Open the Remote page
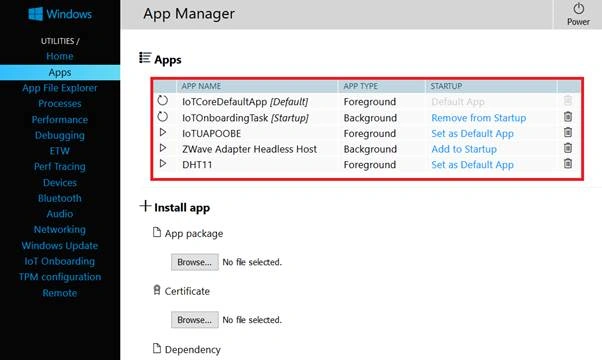 coord(60,293)
